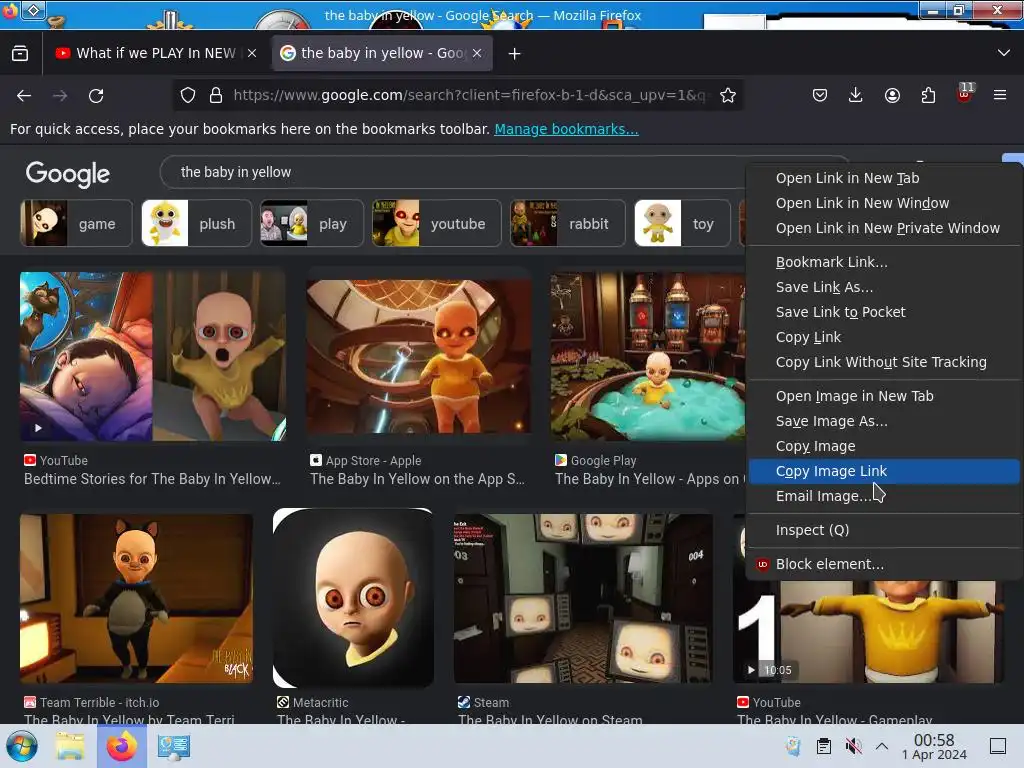Open the tracking protection shield icon
Viewport: 1024px width, 768px height.
coord(188,95)
